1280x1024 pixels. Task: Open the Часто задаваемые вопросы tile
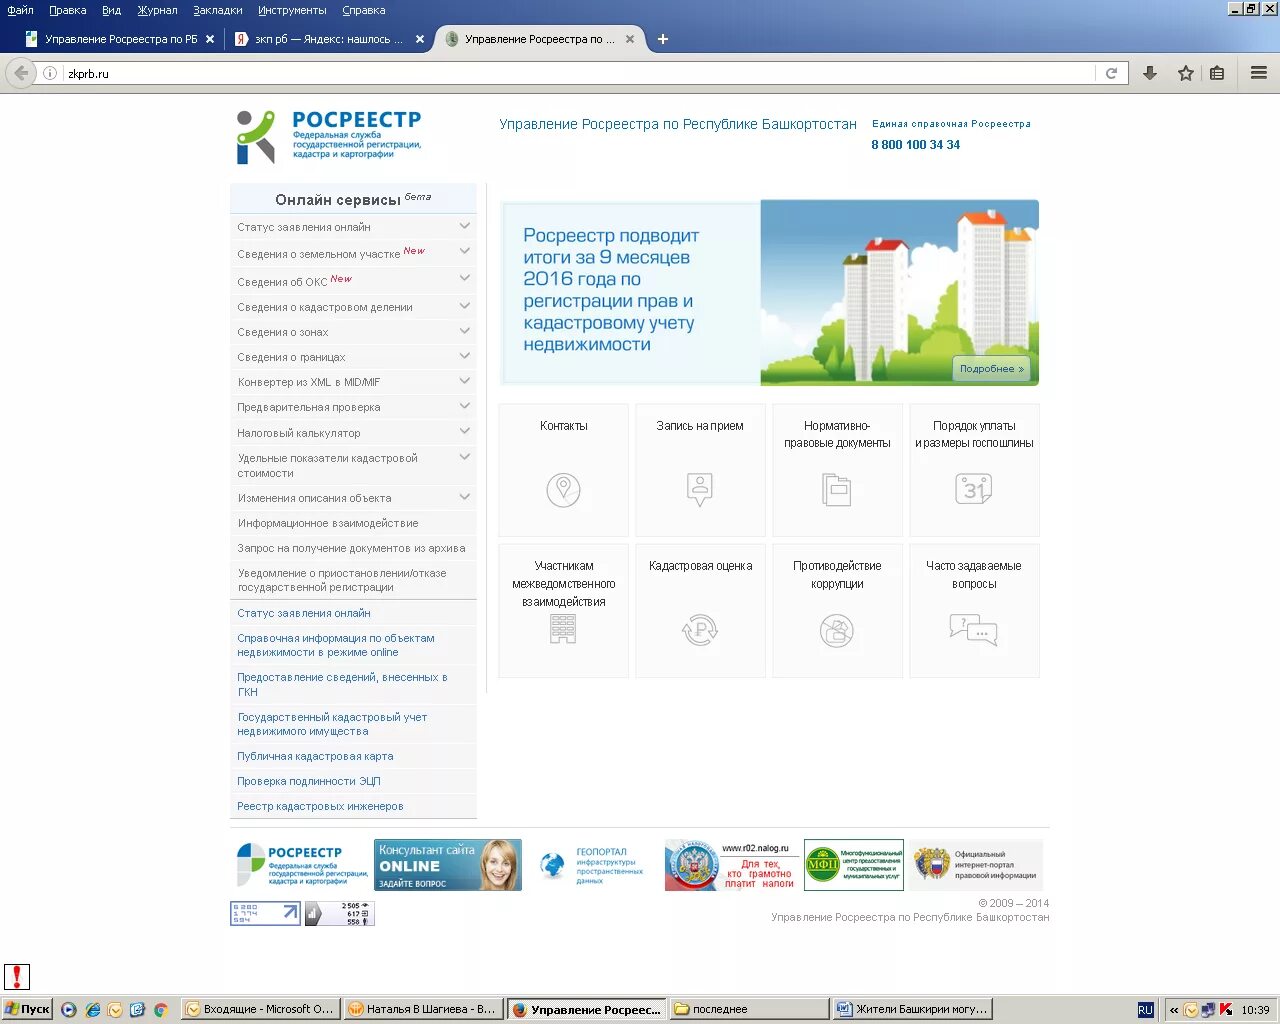pyautogui.click(x=974, y=611)
